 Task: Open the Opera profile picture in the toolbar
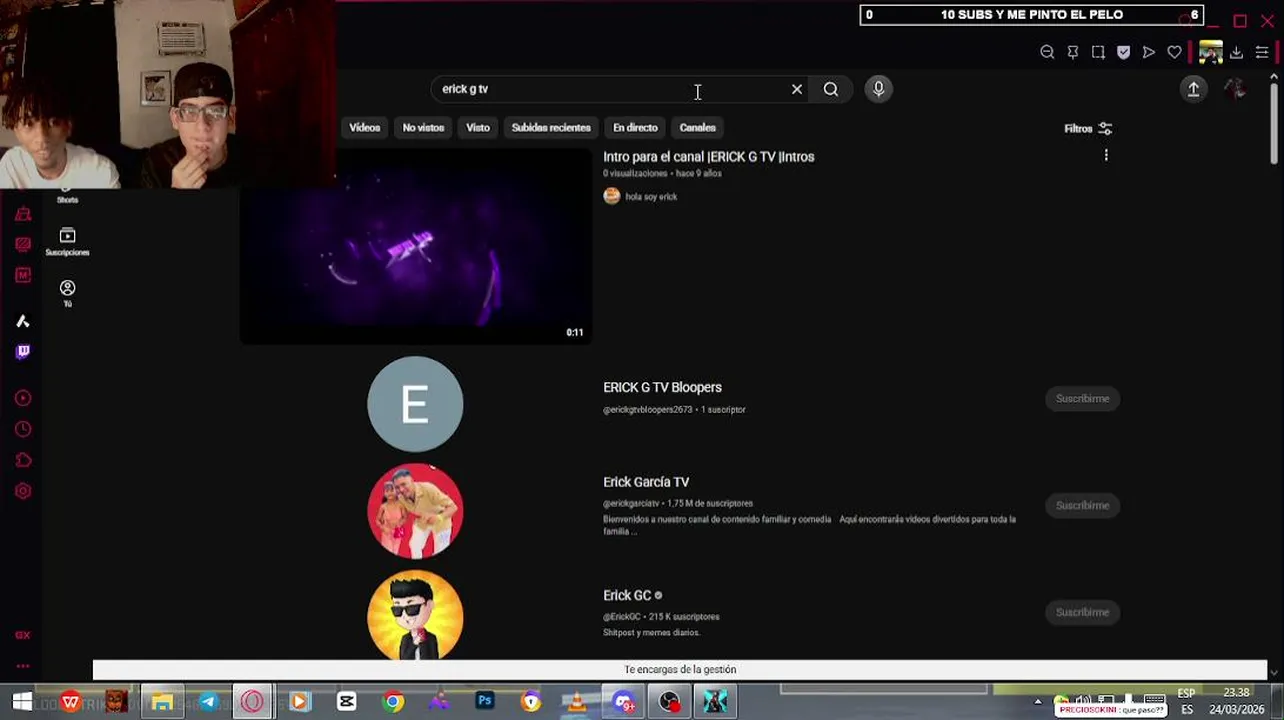coord(1210,52)
